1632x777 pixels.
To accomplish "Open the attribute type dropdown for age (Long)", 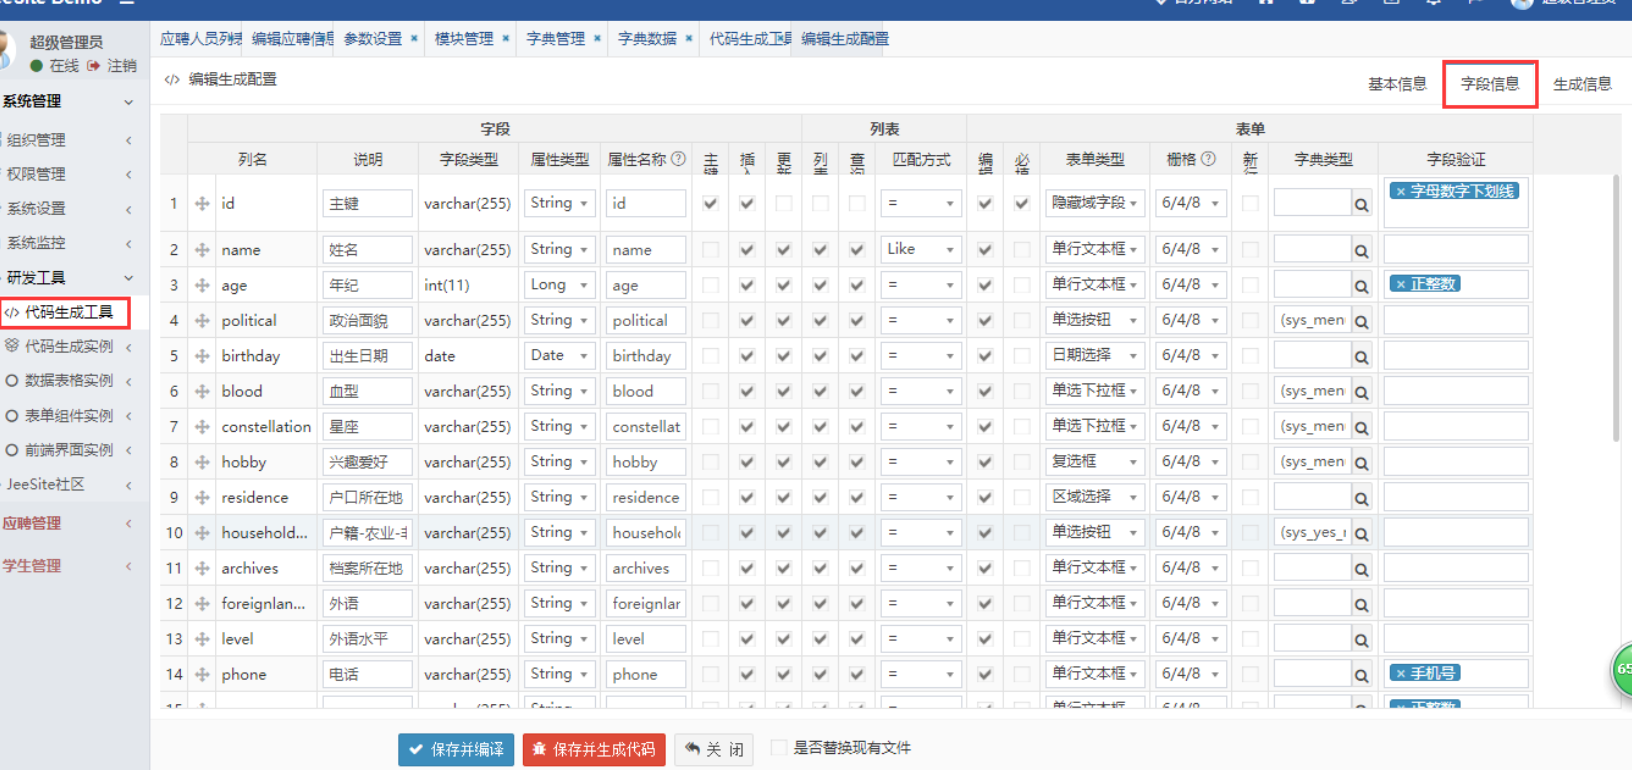I will [559, 285].
